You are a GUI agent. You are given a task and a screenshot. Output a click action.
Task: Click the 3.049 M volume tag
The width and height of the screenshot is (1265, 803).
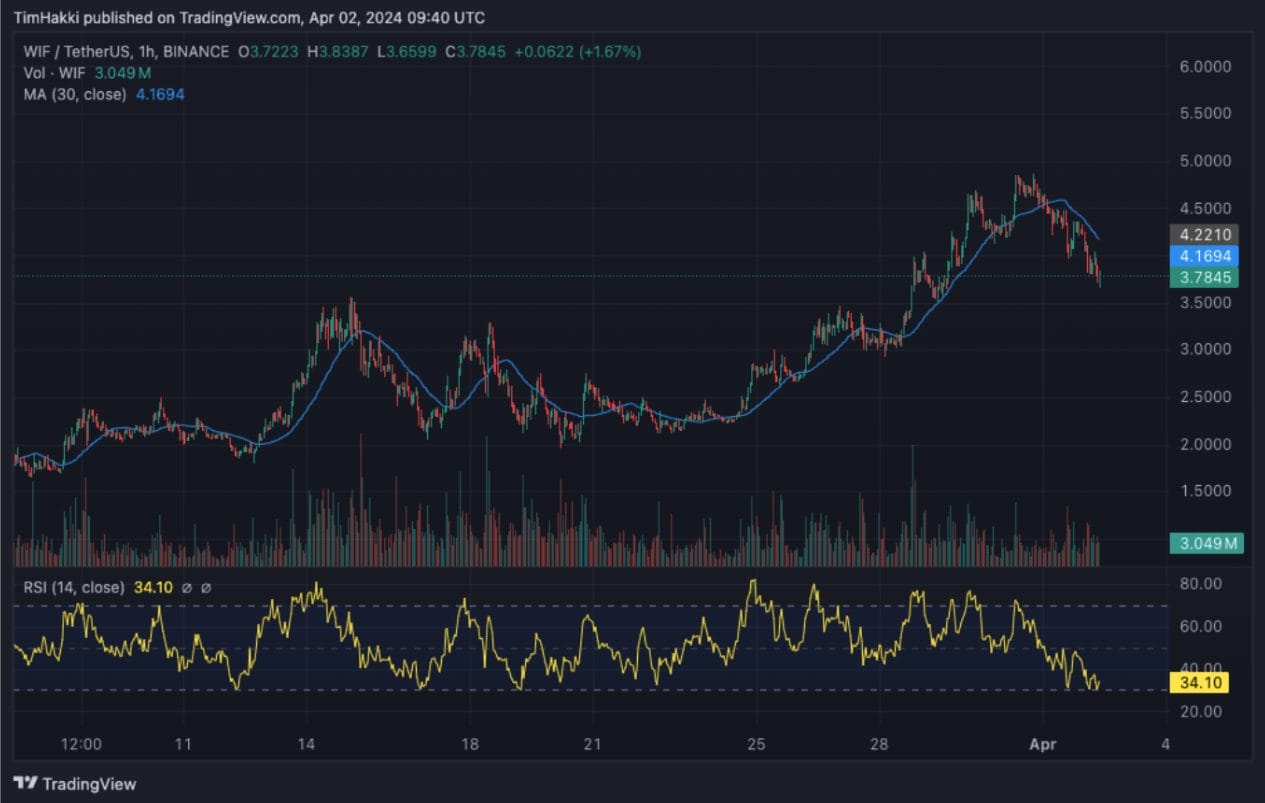1206,544
